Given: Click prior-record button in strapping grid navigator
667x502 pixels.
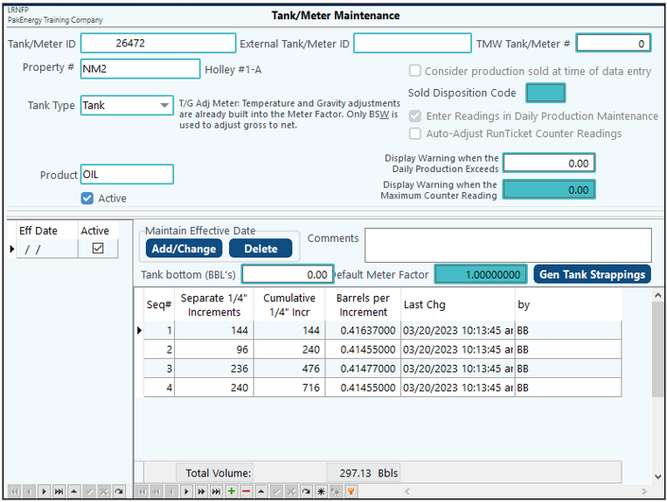Looking at the screenshot, I should [x=171, y=491].
